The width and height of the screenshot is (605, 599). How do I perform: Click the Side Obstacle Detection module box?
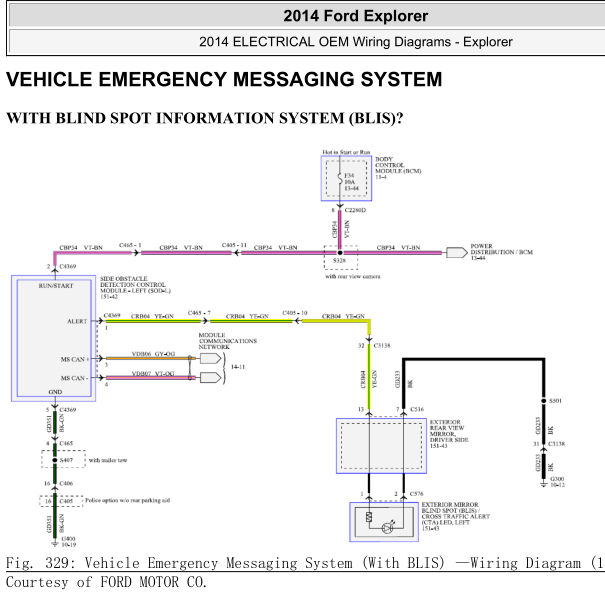coord(54,338)
